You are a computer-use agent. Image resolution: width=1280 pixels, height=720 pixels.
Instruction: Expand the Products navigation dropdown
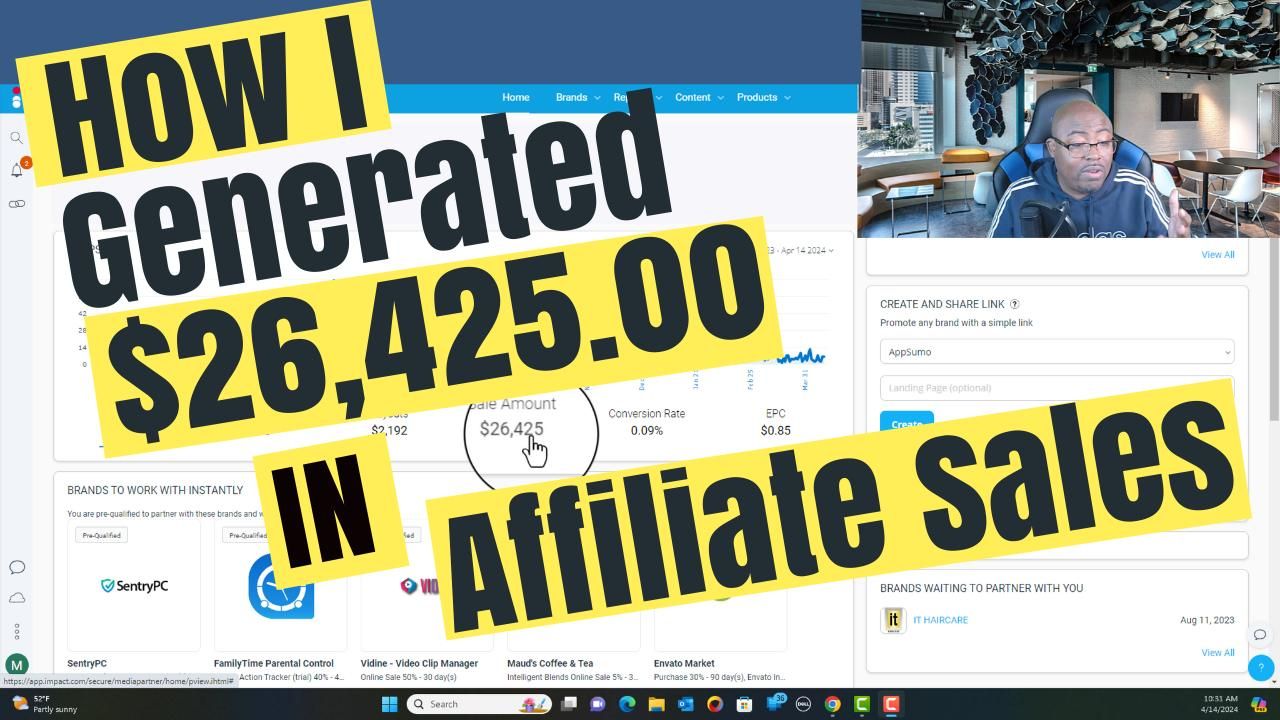click(x=763, y=97)
